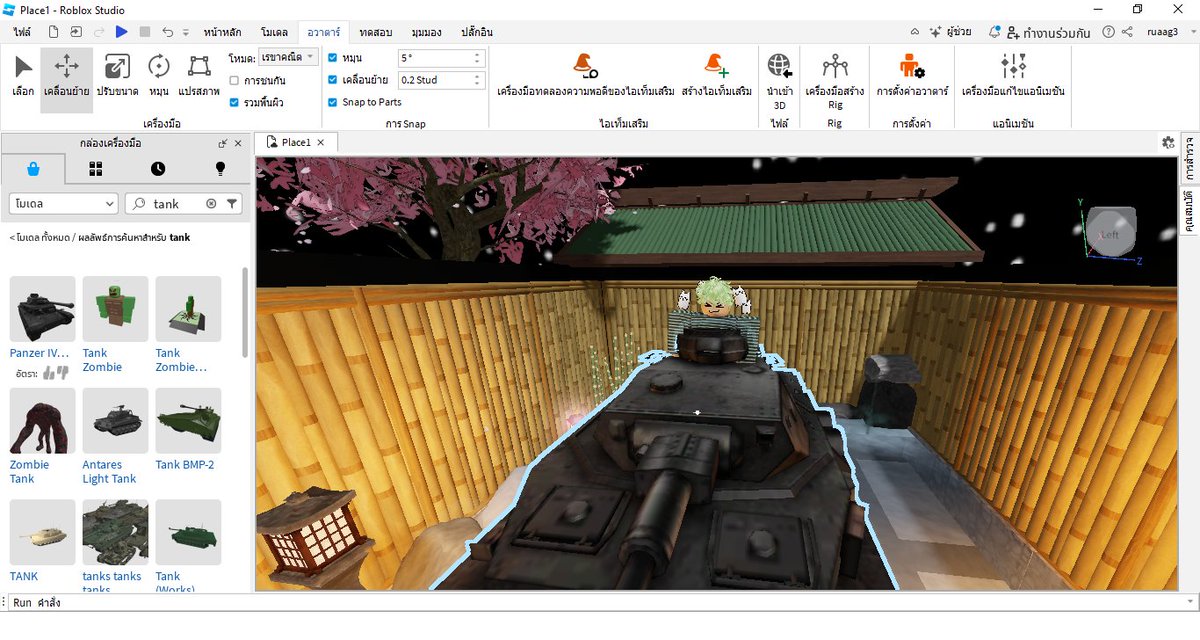Toggle Join Surfaces (รวมพื้นผิว) checkbox

click(x=234, y=102)
